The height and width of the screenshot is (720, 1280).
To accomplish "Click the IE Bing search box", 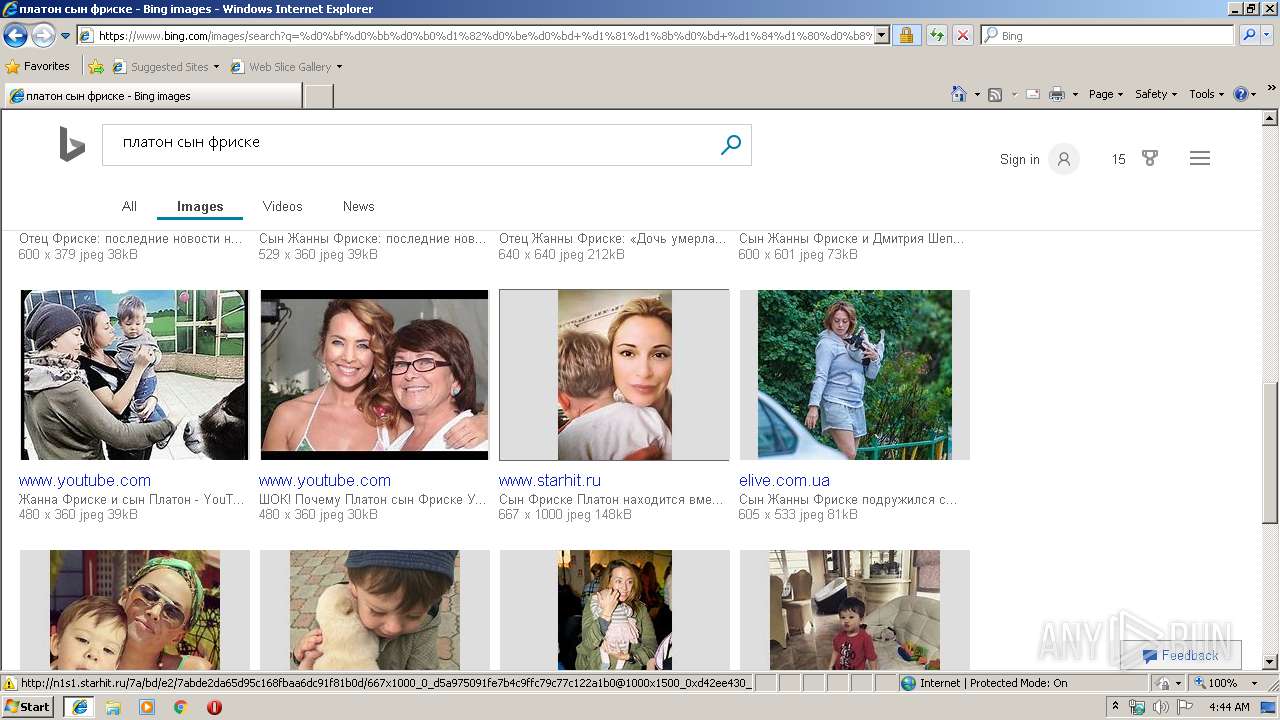I will pyautogui.click(x=1108, y=36).
